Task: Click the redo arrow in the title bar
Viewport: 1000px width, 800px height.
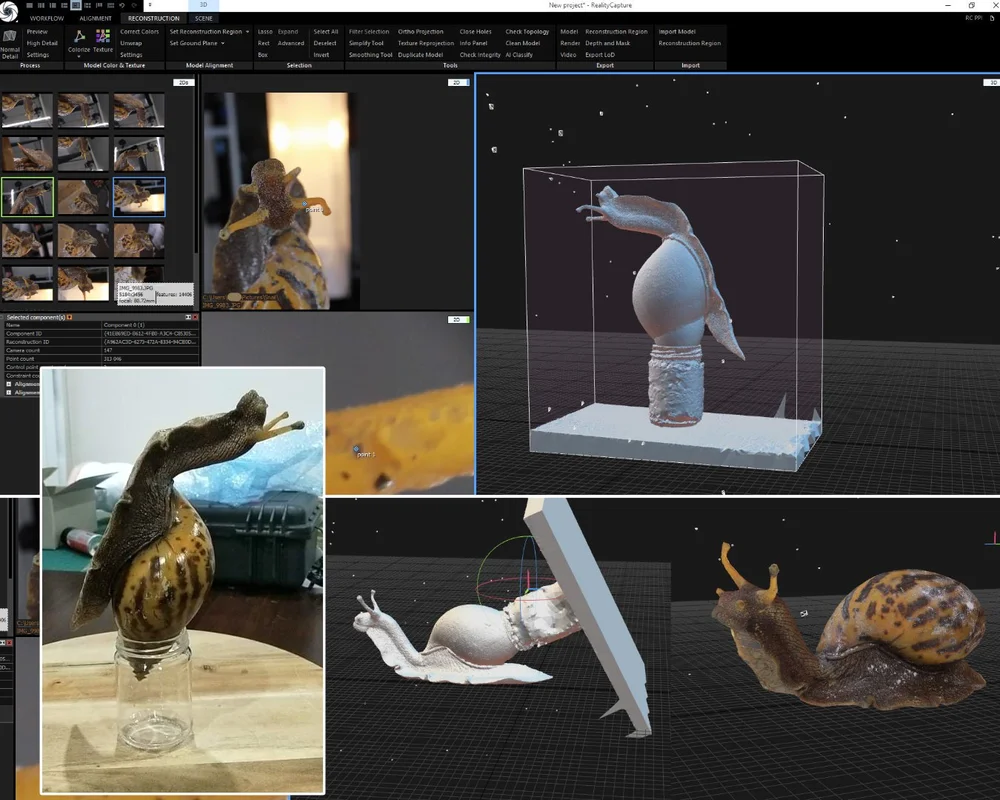Action: point(133,5)
